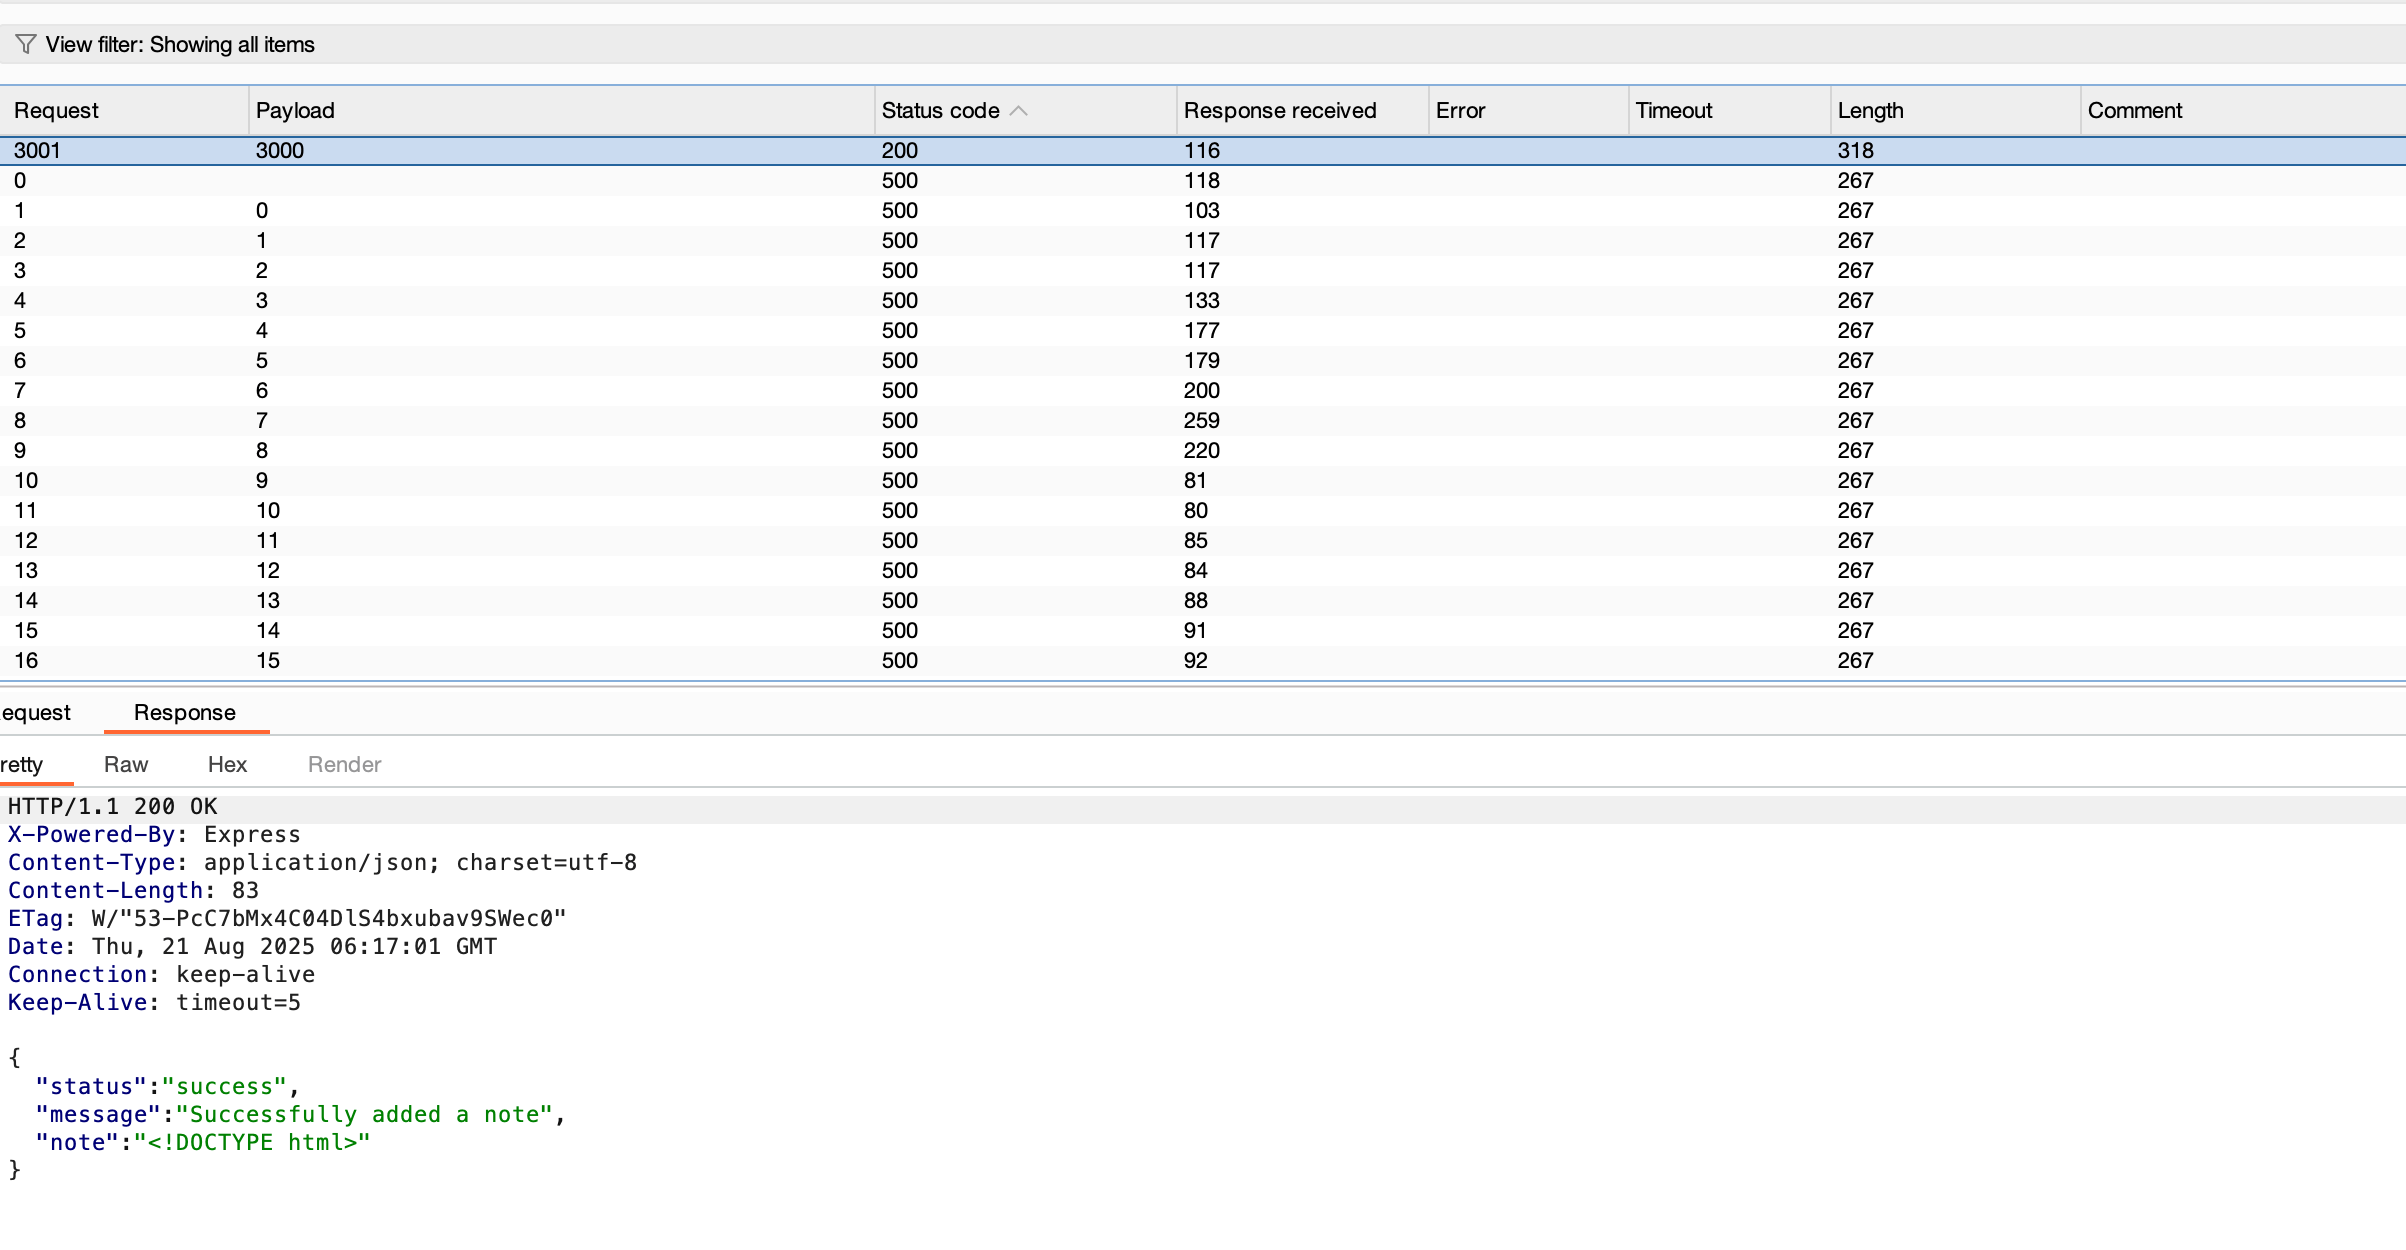Image resolution: width=2406 pixels, height=1250 pixels.
Task: Click the HTTP/1.1 200 OK status line
Action: click(113, 806)
